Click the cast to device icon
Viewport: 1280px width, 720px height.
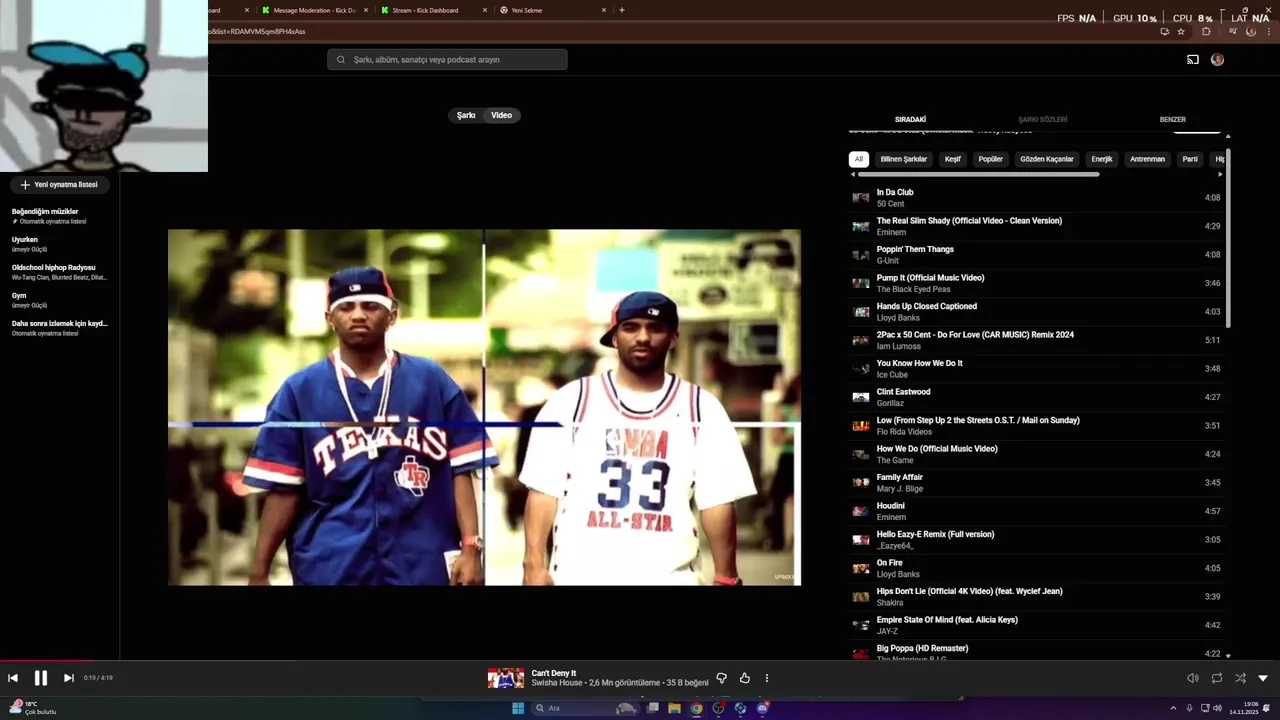pyautogui.click(x=1193, y=60)
